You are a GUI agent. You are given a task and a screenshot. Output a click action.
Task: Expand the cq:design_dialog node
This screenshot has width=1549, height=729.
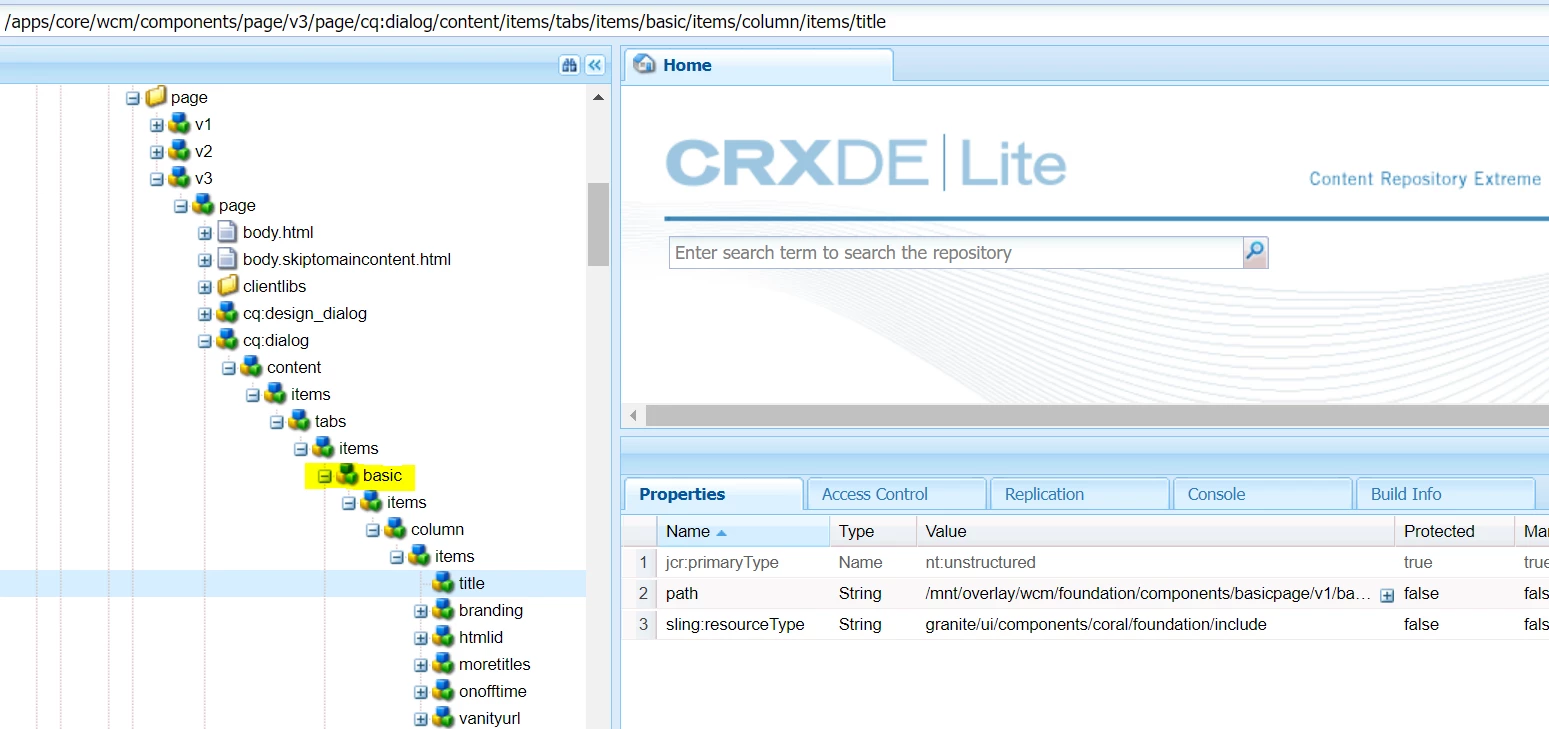(x=204, y=314)
